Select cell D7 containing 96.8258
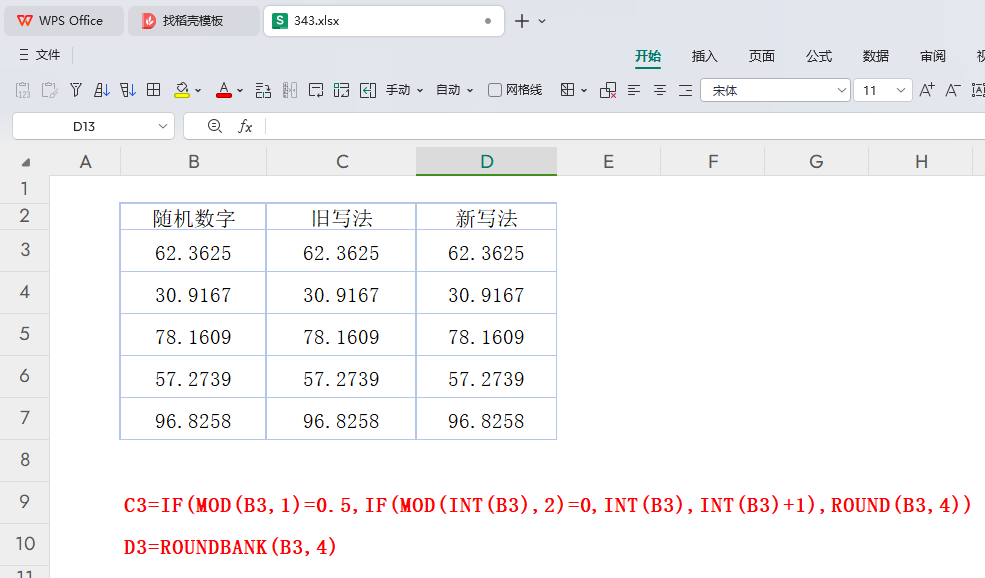The width and height of the screenshot is (985, 578). 486,420
